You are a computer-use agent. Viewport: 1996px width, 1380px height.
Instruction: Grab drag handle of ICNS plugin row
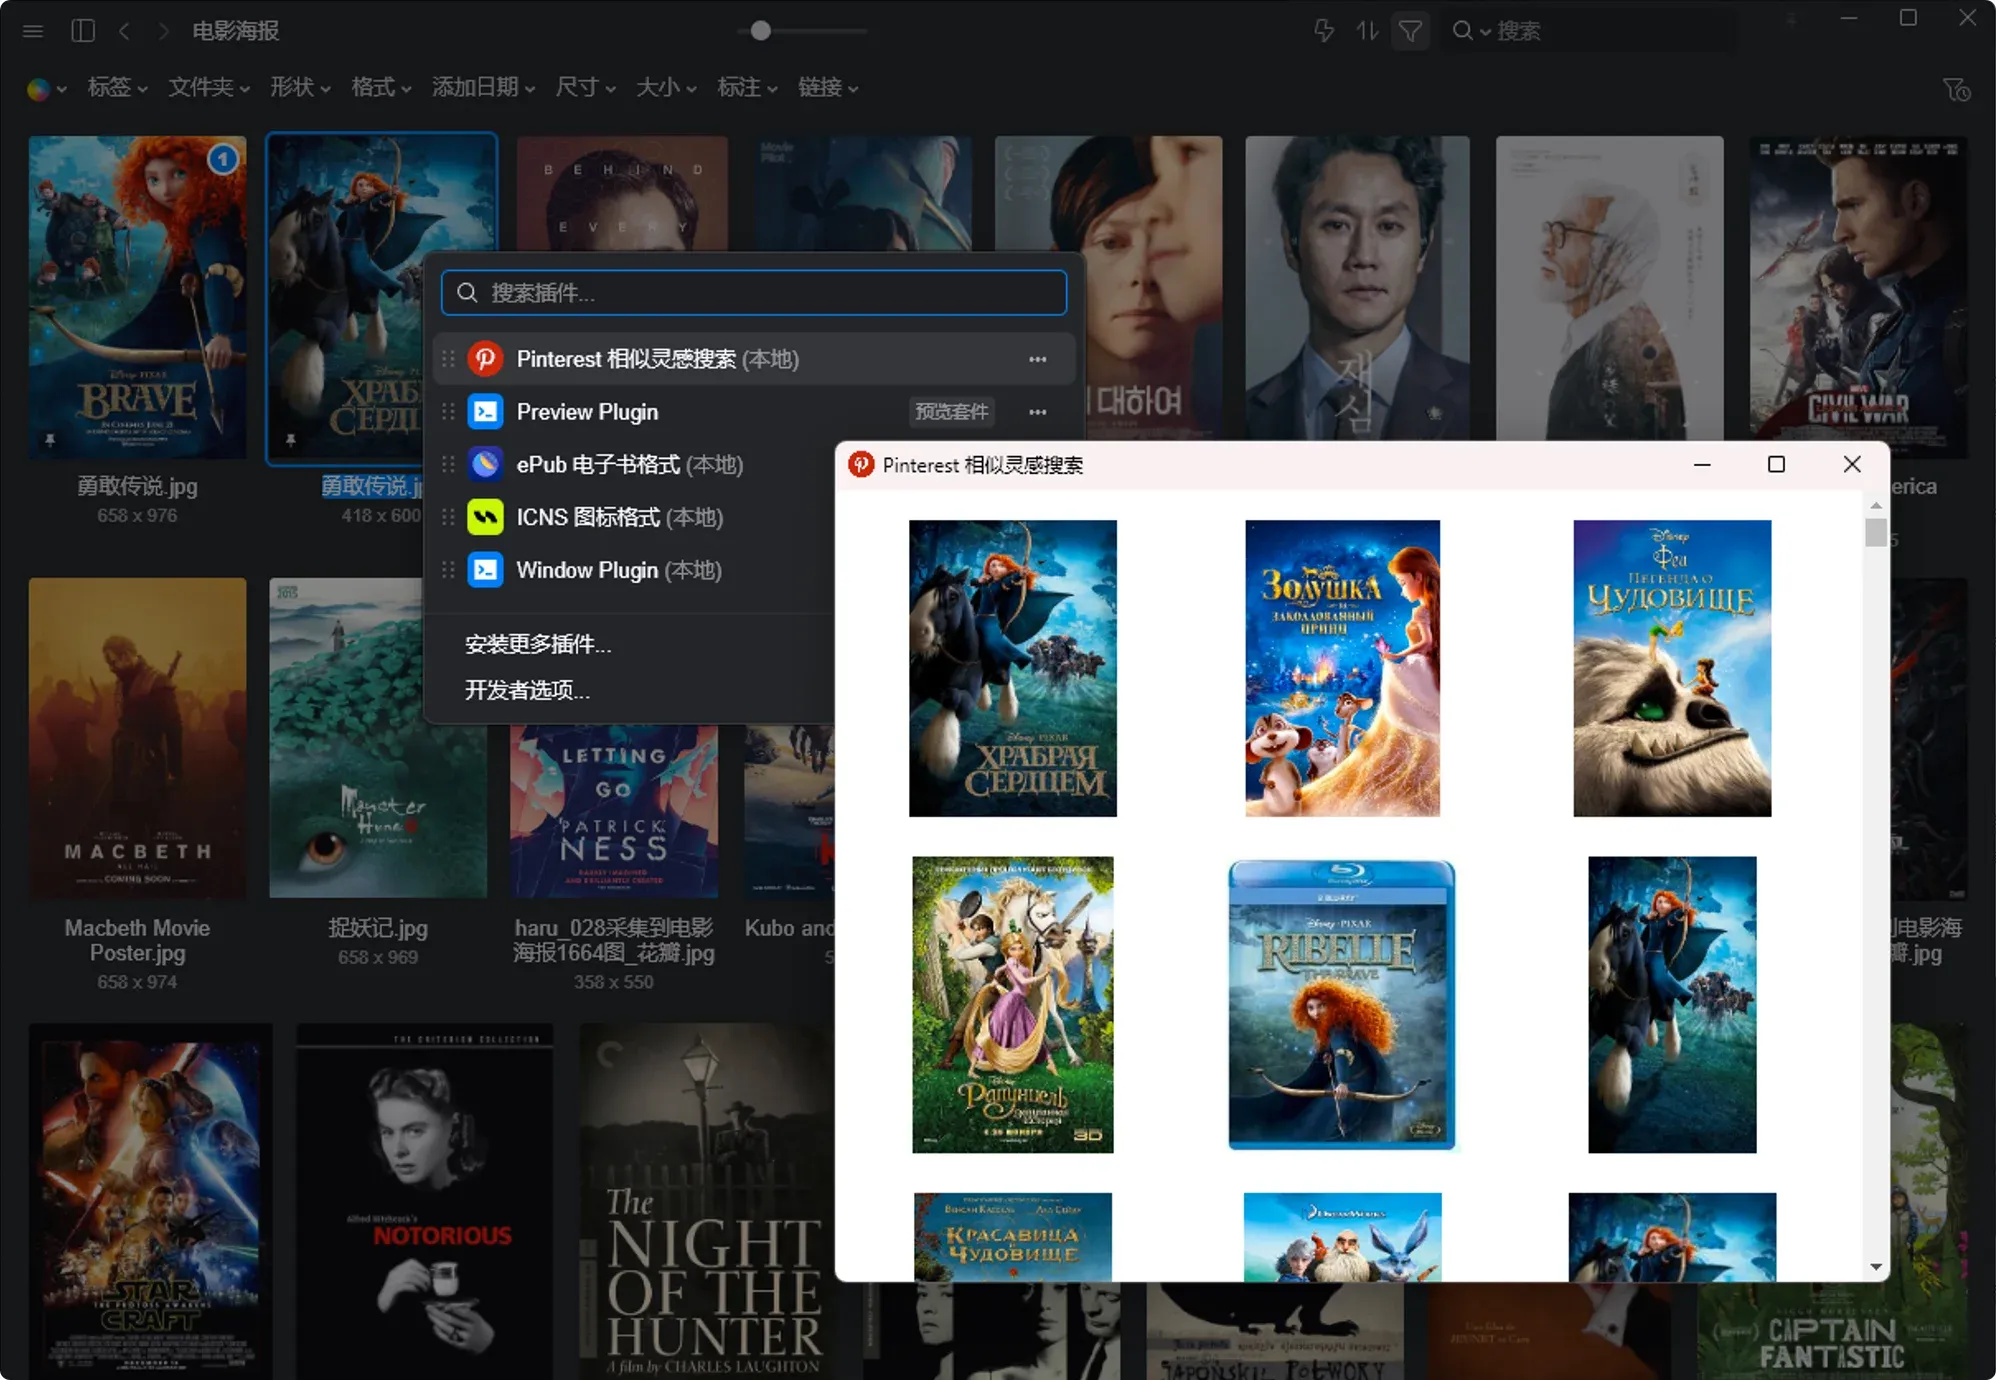(448, 518)
